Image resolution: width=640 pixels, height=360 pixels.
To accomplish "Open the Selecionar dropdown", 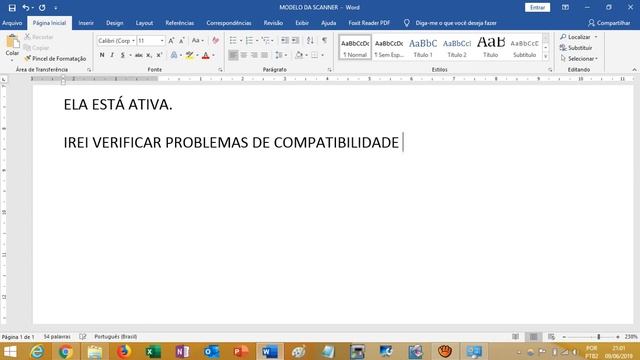I will click(x=579, y=59).
